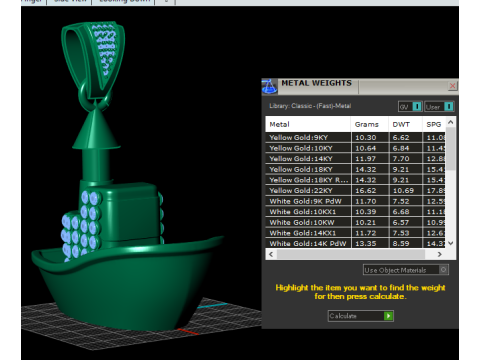Click the 10.64 grams value
Viewport: 480px width, 360px height.
[366, 148]
